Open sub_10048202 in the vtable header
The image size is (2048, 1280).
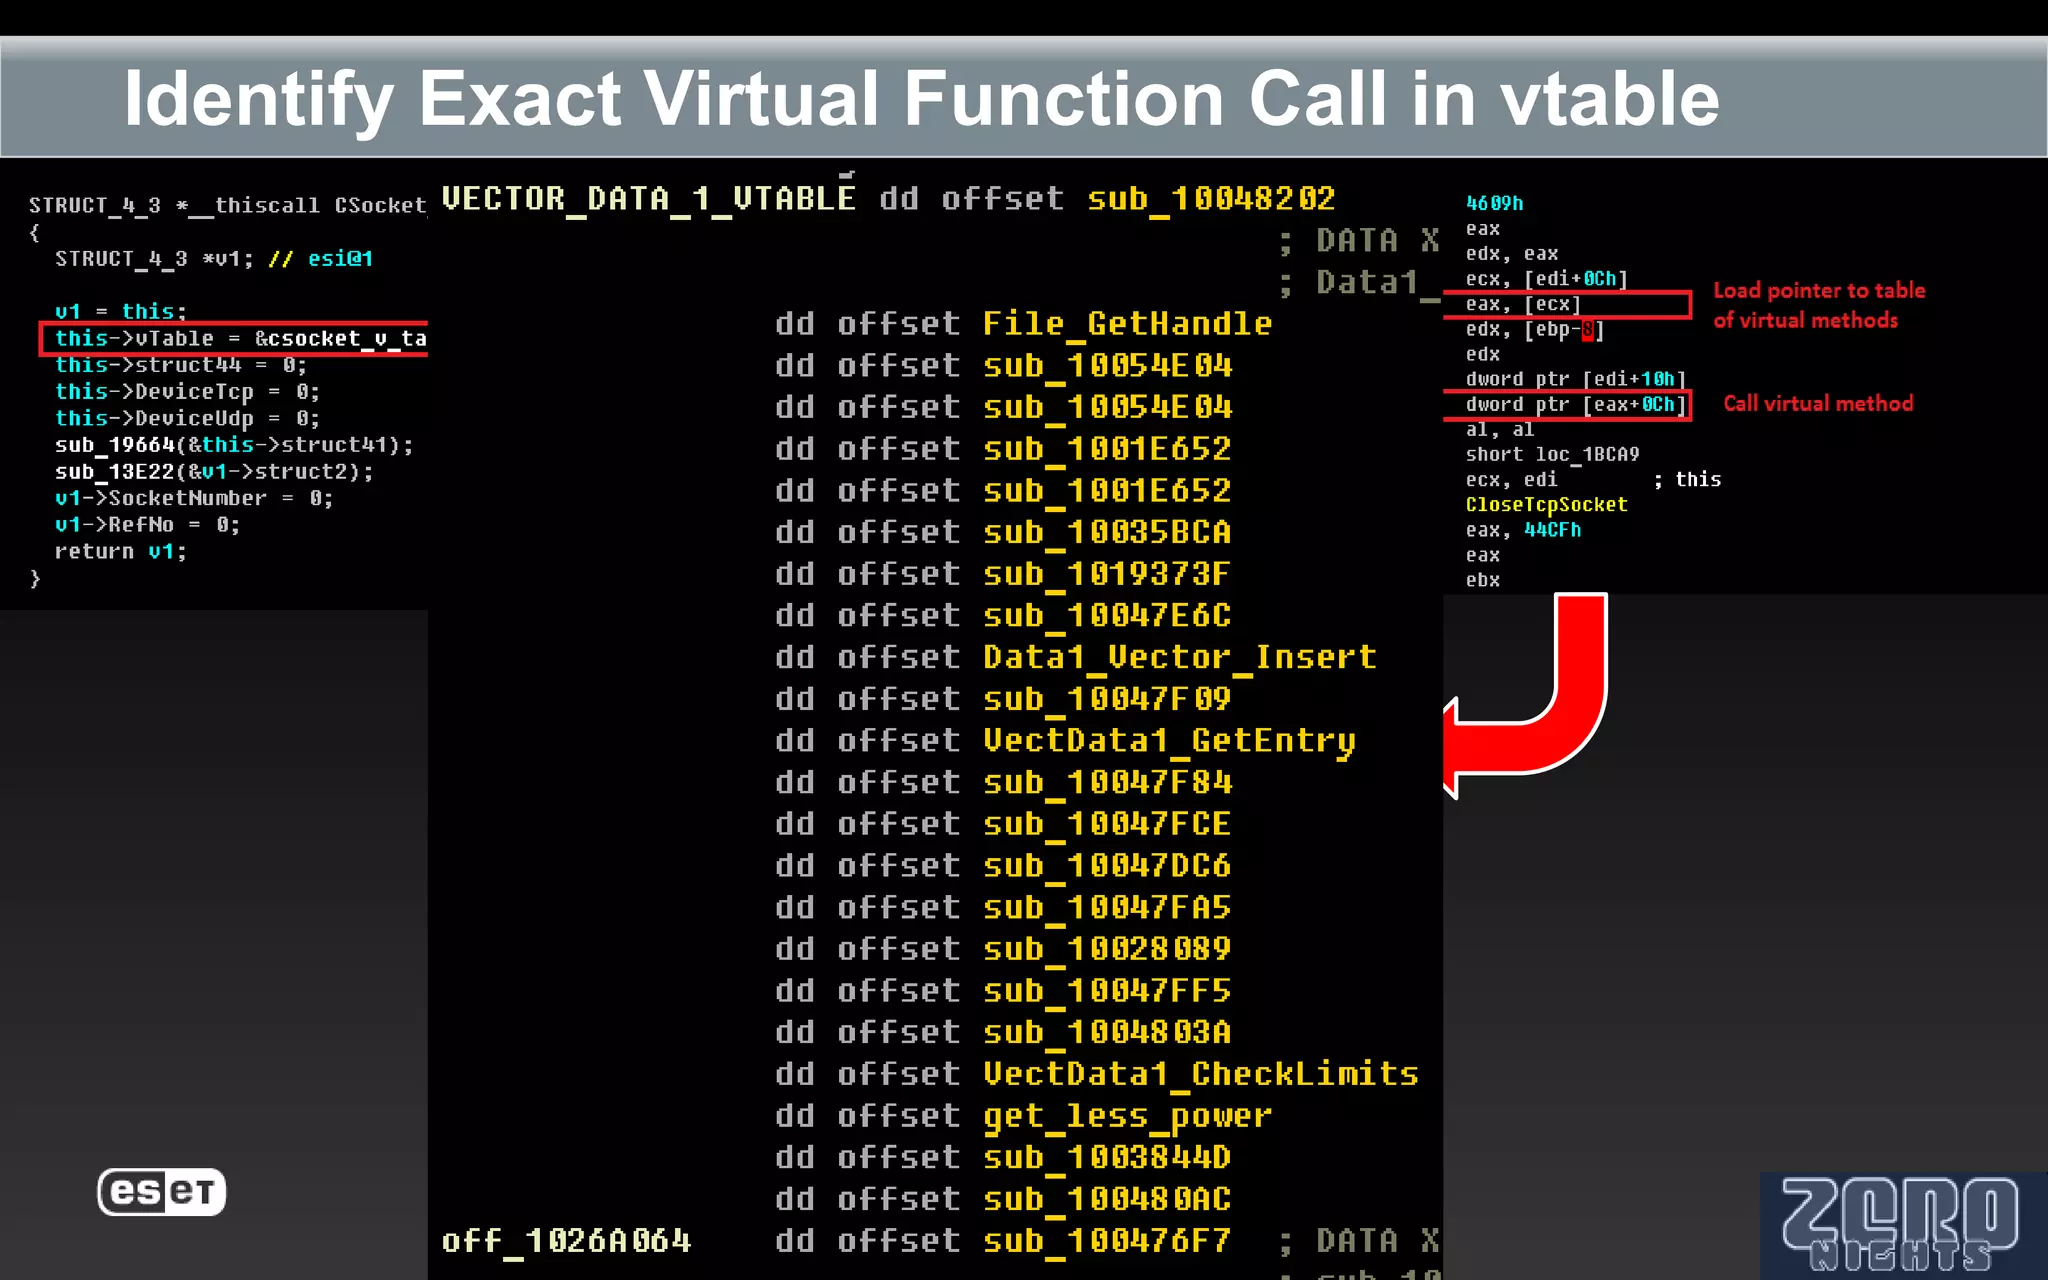(1211, 198)
